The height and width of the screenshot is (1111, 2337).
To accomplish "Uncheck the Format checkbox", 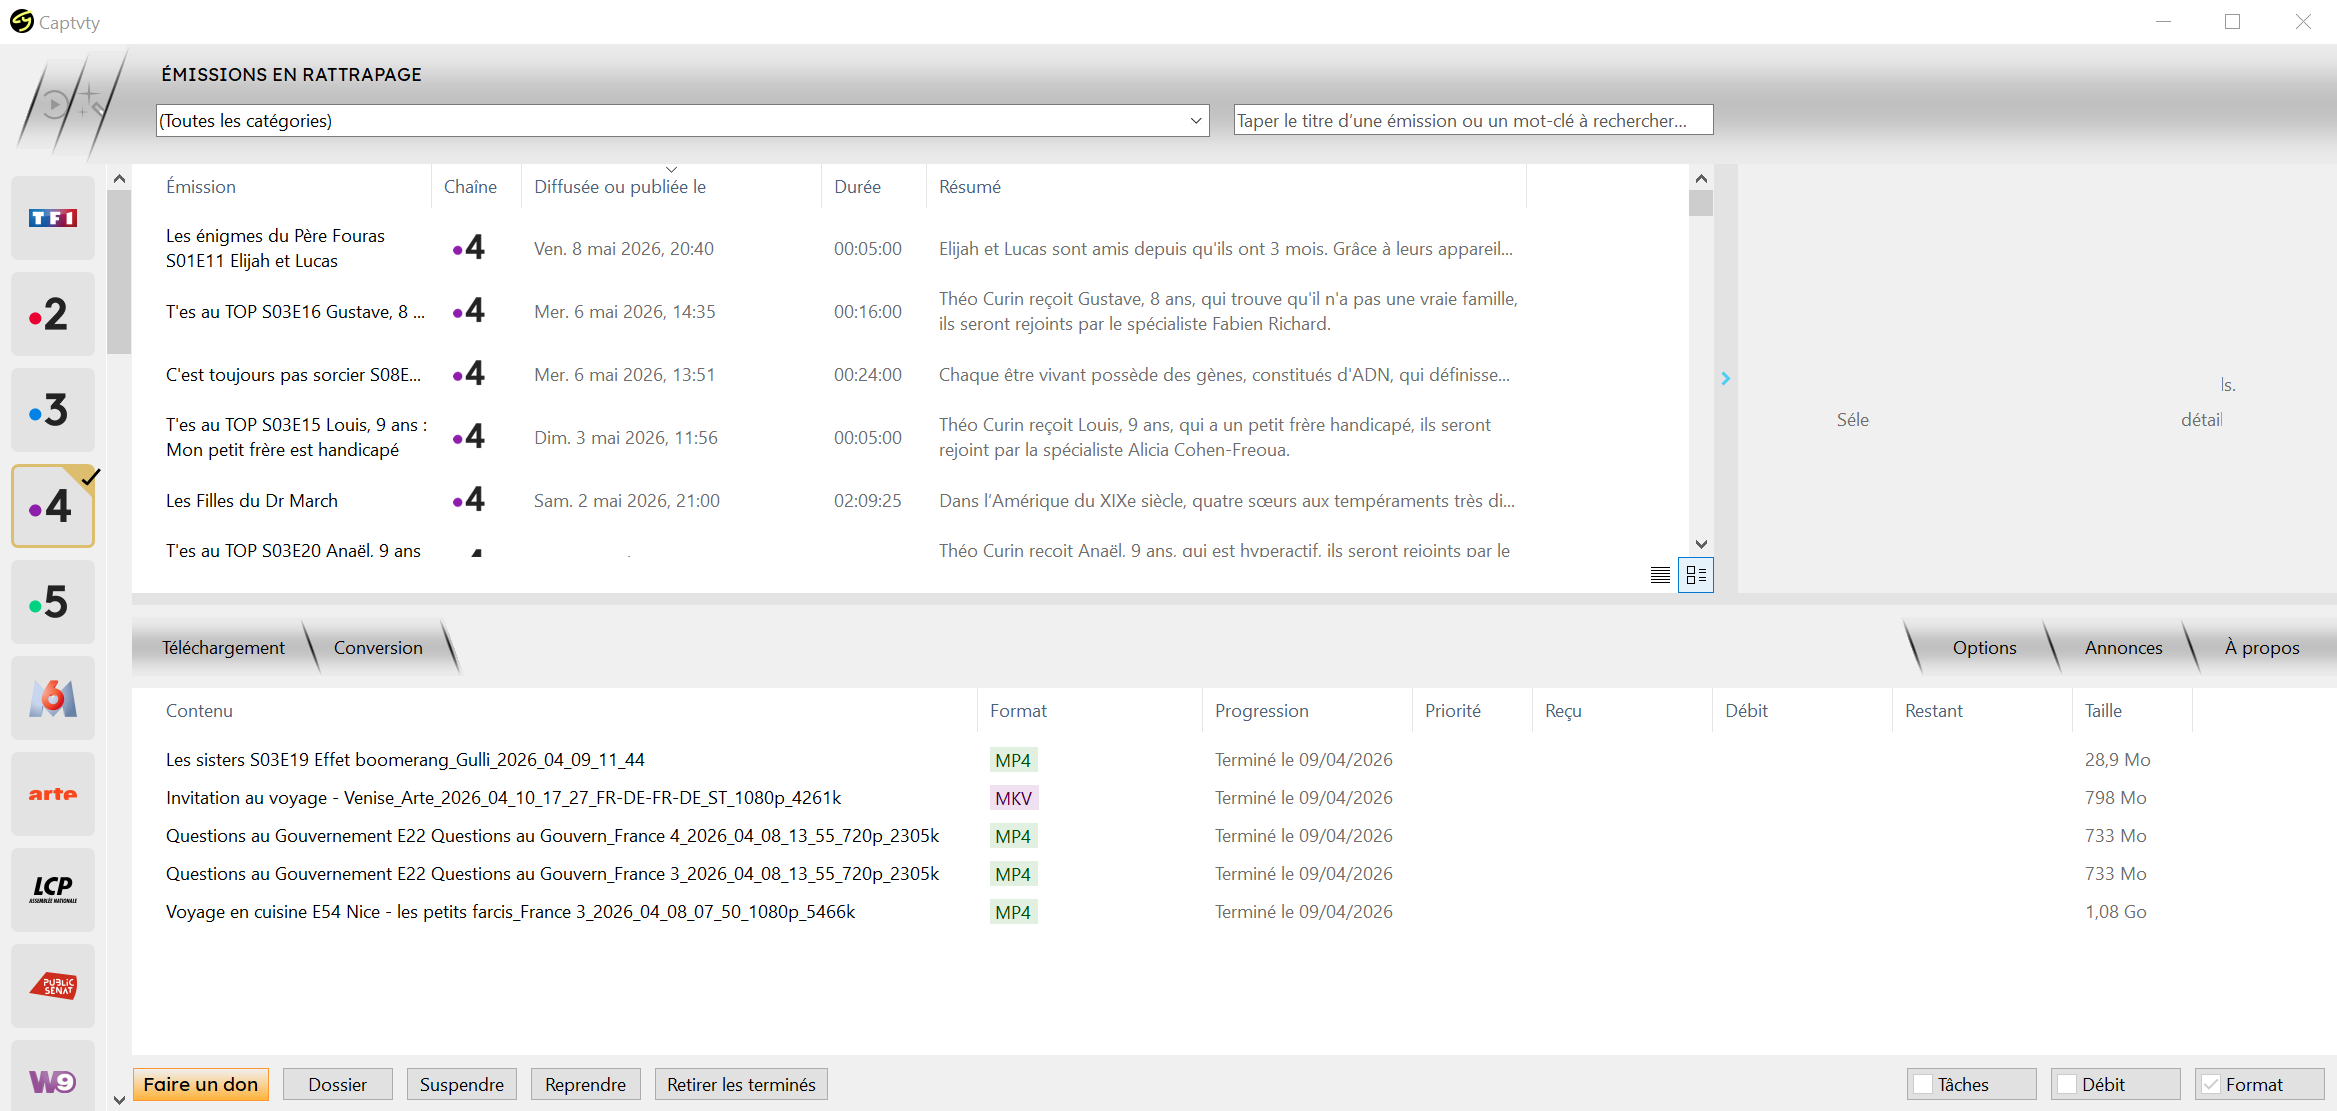I will click(x=2211, y=1084).
